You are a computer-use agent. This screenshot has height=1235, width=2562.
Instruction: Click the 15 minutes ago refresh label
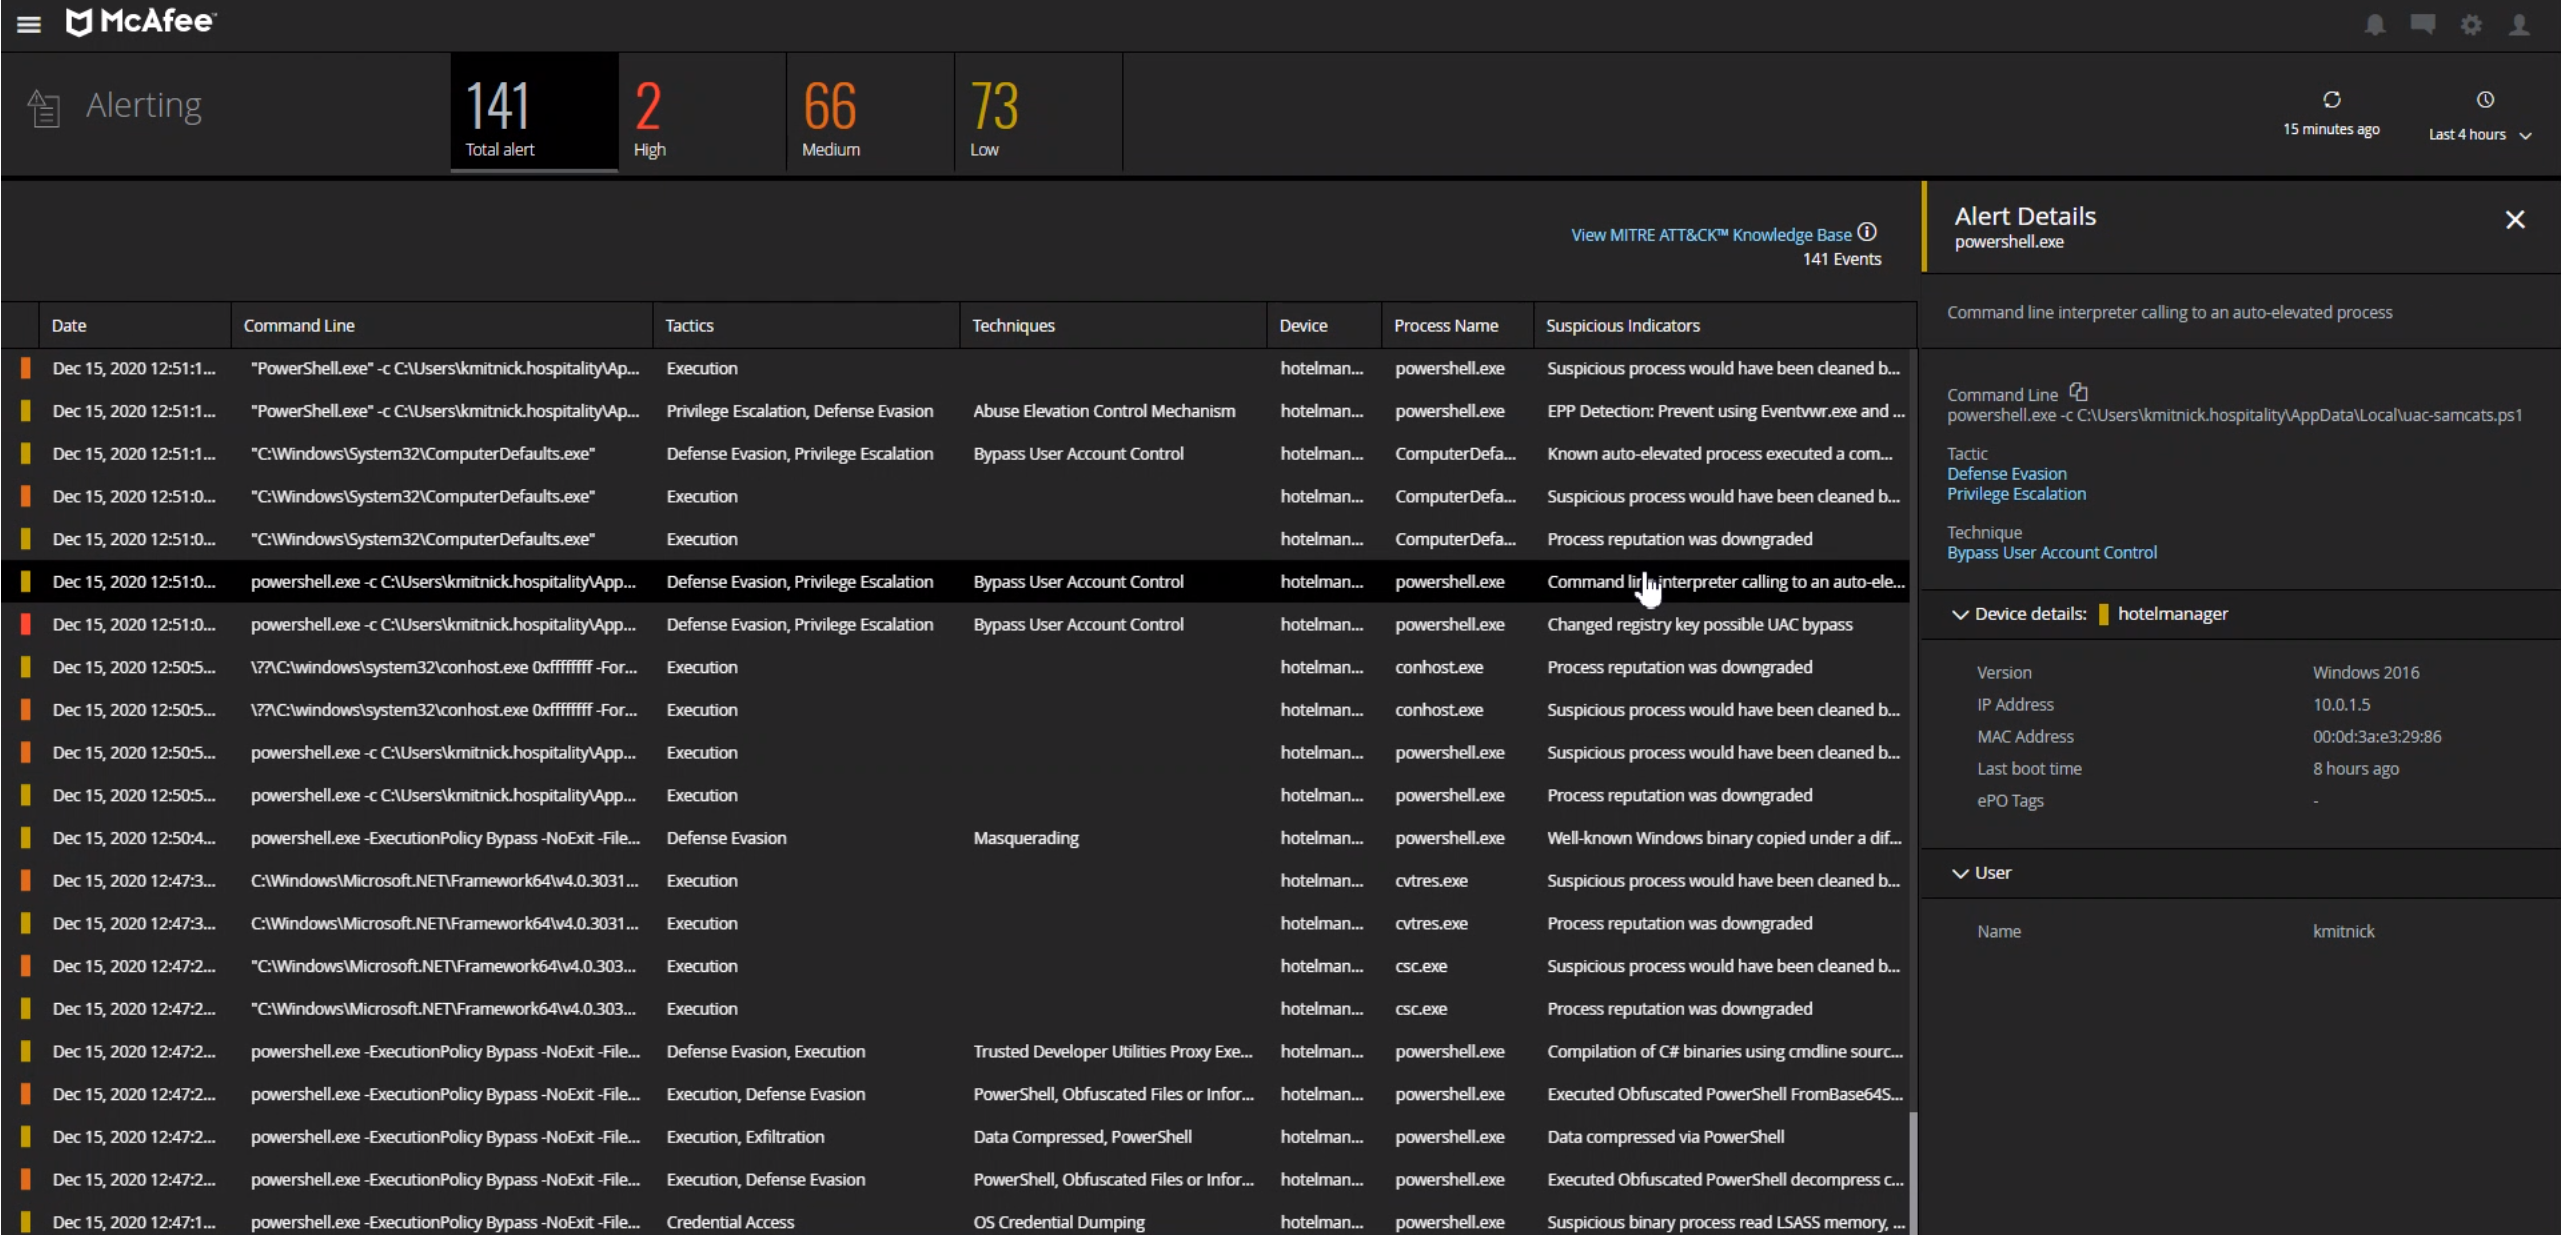click(x=2331, y=129)
